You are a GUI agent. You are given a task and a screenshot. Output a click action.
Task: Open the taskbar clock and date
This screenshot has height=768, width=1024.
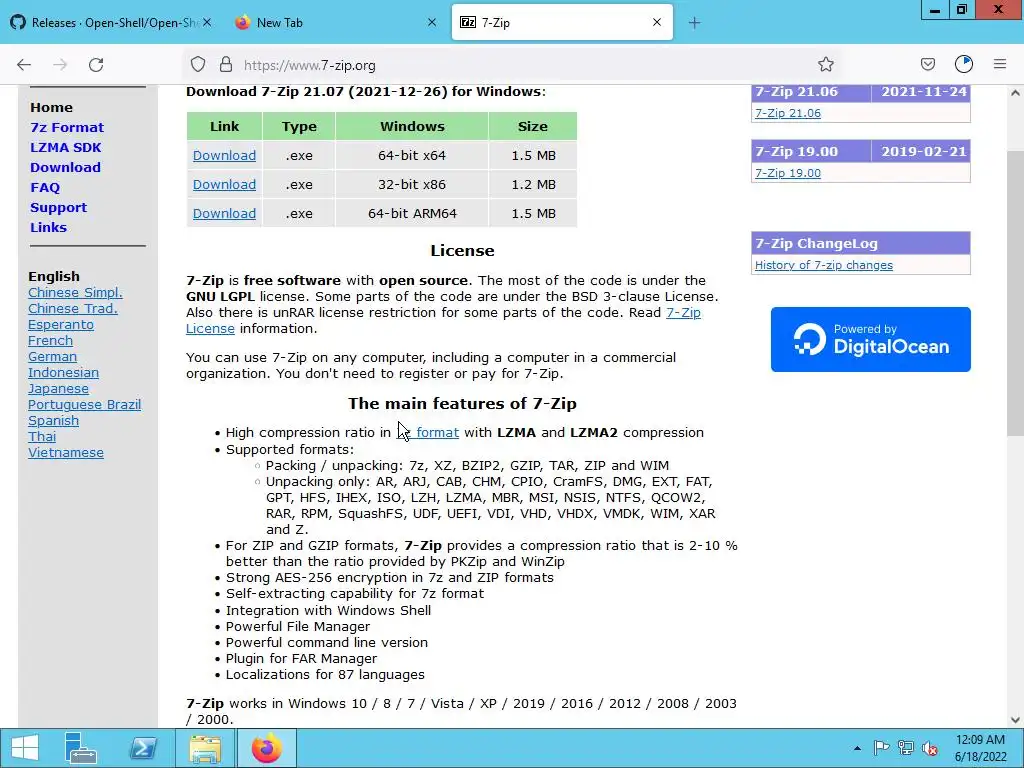(x=980, y=748)
